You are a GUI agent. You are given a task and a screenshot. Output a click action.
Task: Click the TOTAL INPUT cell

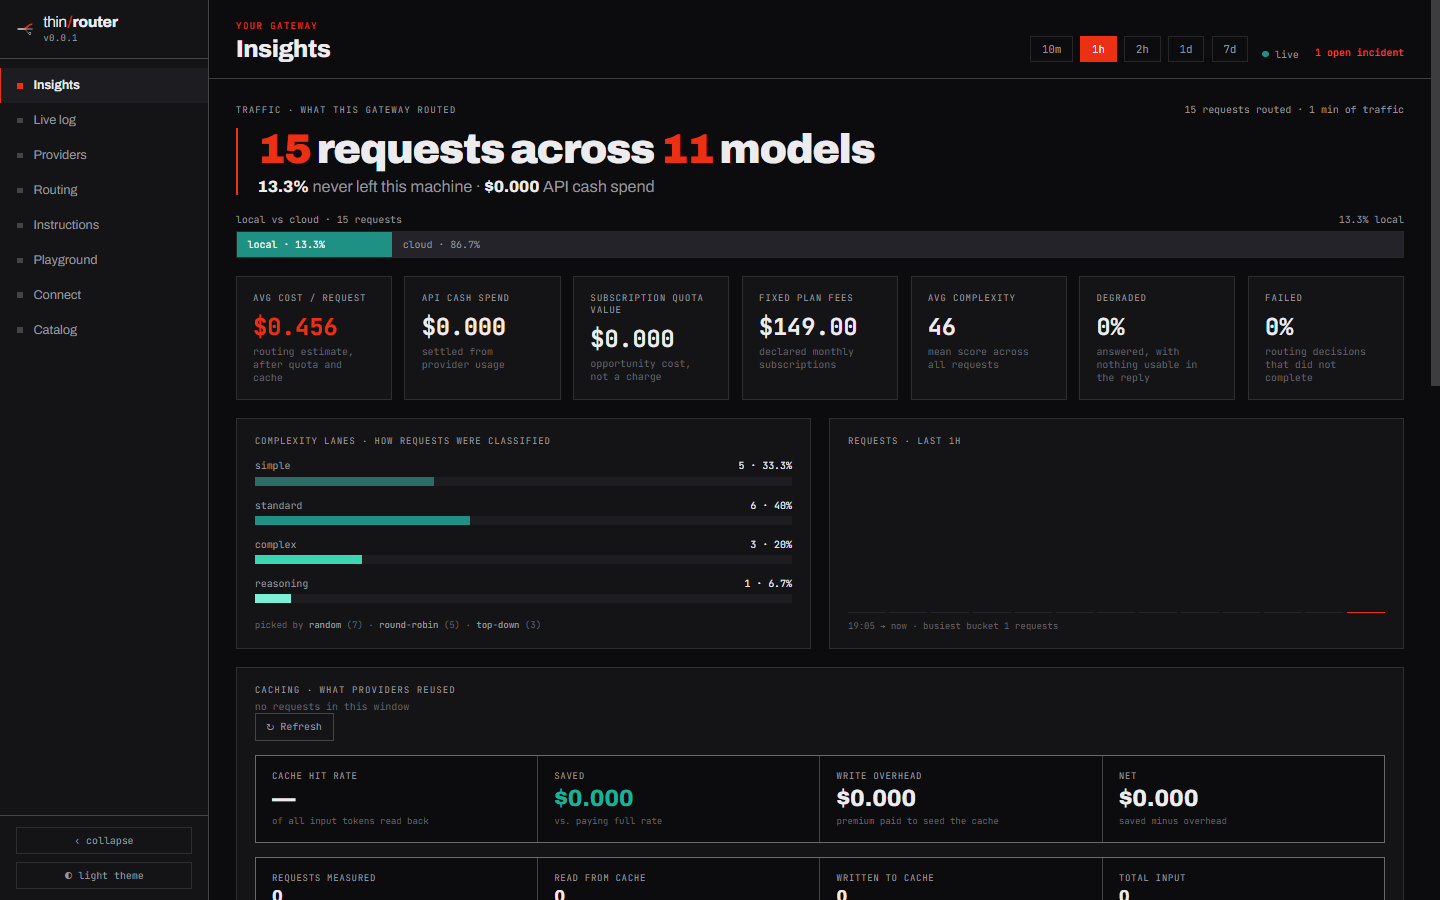pyautogui.click(x=1243, y=879)
